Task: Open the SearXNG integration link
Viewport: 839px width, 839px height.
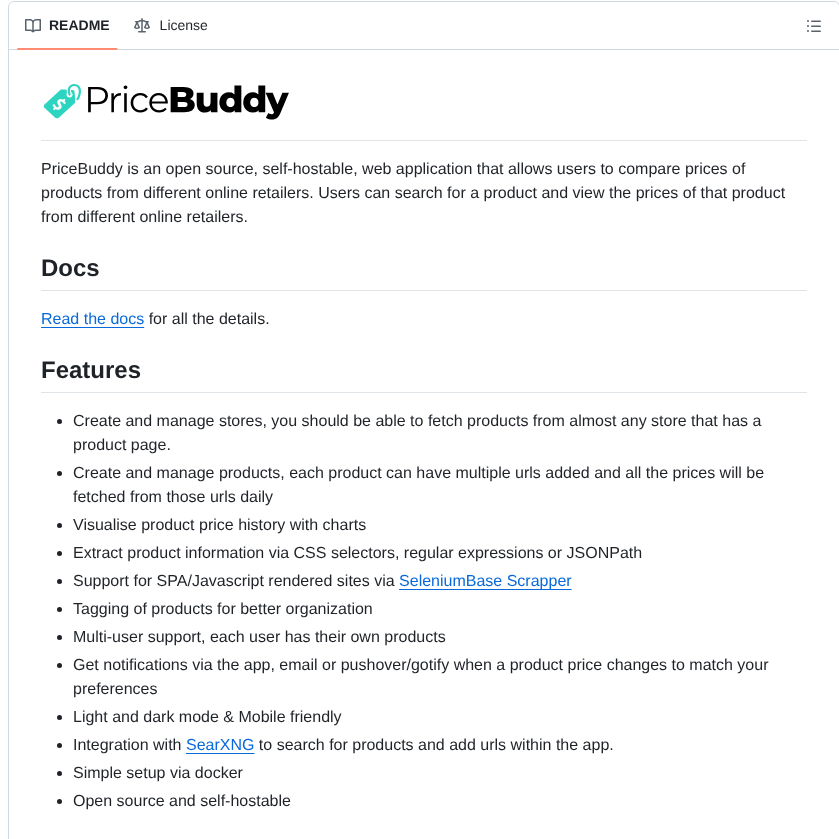Action: click(220, 744)
